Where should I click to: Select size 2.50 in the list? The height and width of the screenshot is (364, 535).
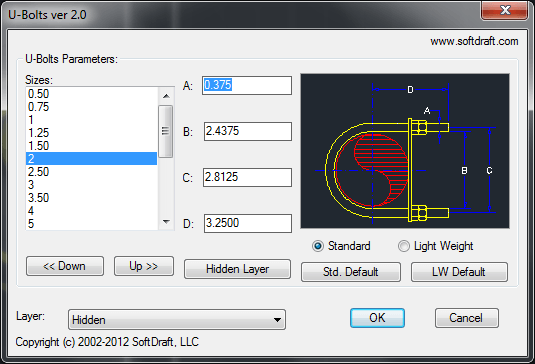click(x=91, y=172)
